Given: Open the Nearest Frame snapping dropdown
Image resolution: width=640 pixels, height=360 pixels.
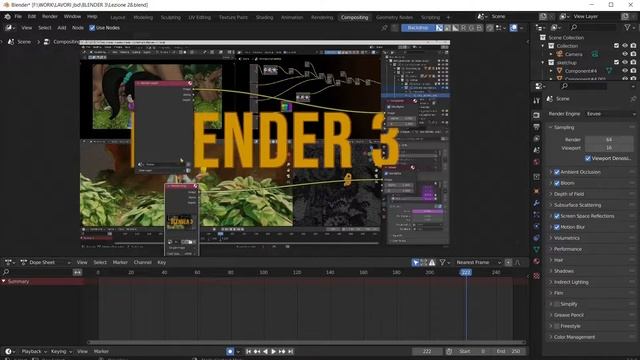Looking at the screenshot, I should pyautogui.click(x=478, y=262).
